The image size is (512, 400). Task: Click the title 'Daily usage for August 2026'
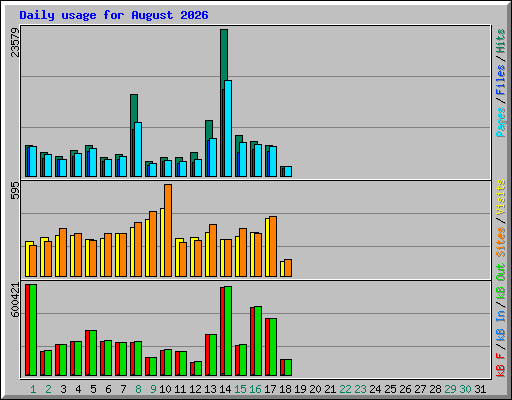(x=114, y=15)
